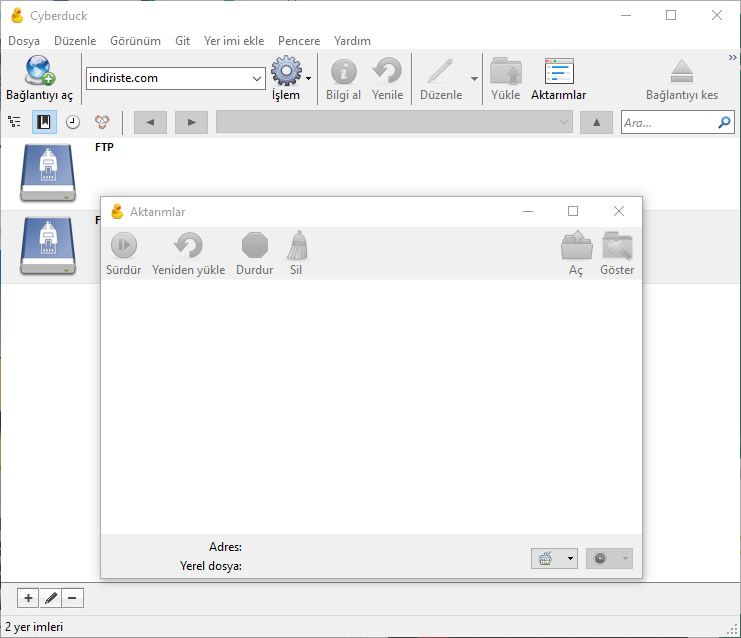Switch to outline browser view icon
Image resolution: width=741 pixels, height=638 pixels.
(15, 122)
